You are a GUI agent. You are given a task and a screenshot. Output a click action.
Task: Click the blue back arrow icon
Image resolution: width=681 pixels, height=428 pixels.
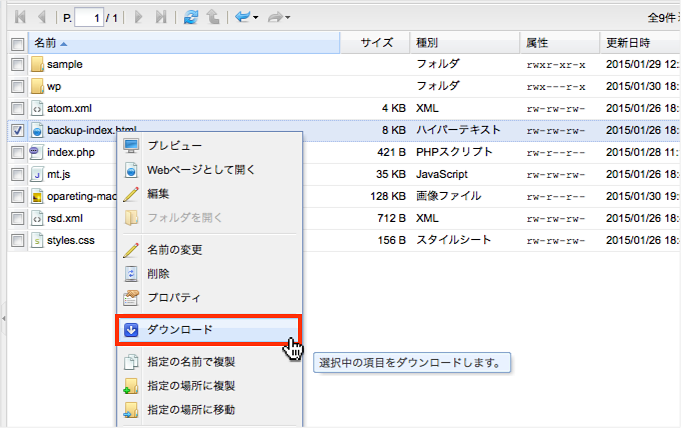pos(242,17)
